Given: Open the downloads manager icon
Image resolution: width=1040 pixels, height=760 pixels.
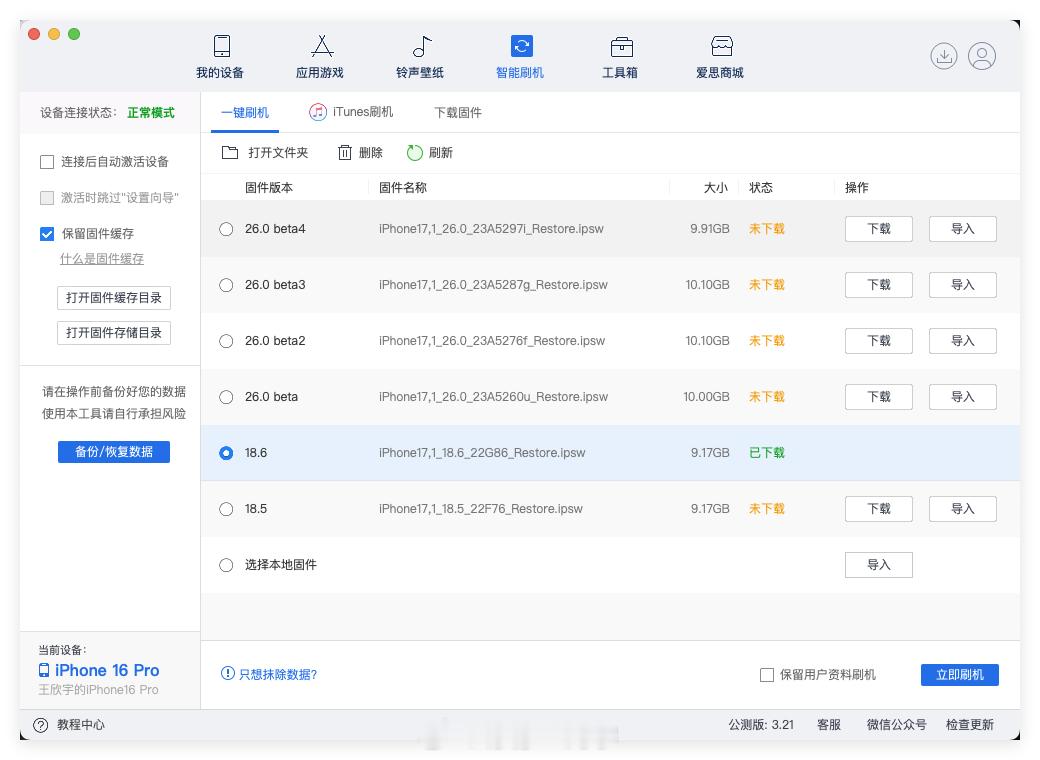Looking at the screenshot, I should pos(943,56).
